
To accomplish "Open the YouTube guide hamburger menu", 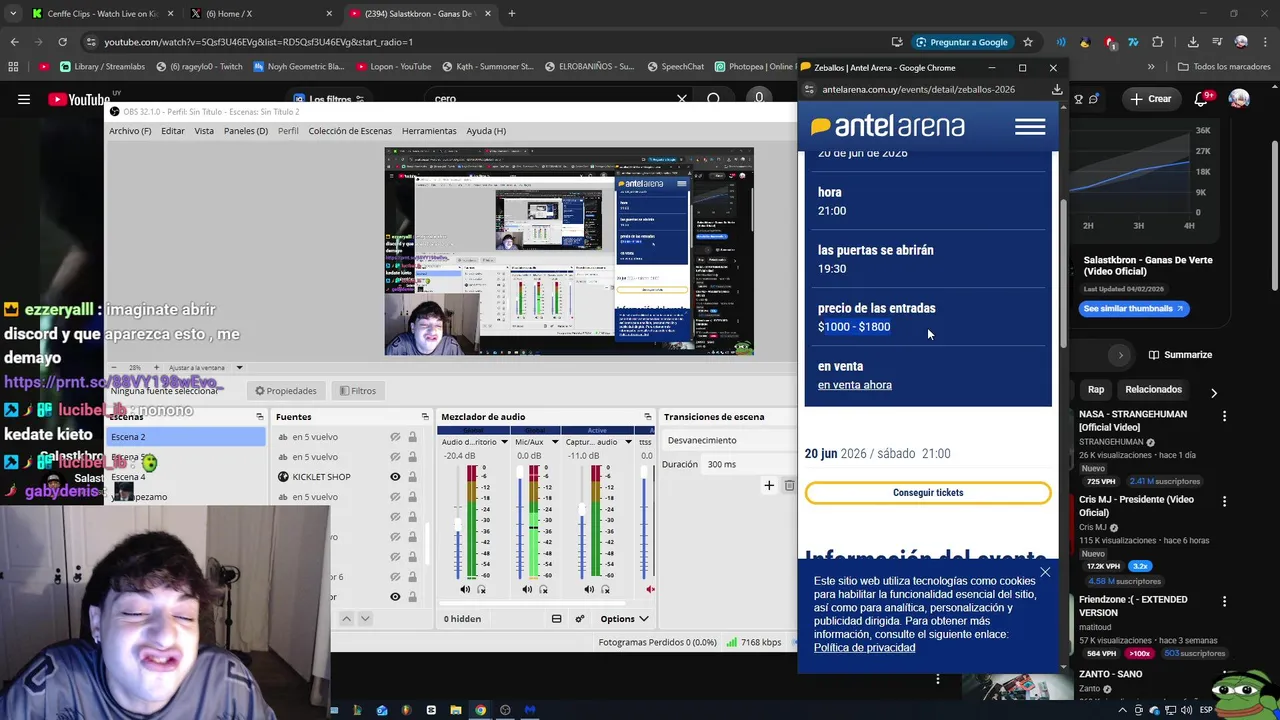I will [24, 99].
